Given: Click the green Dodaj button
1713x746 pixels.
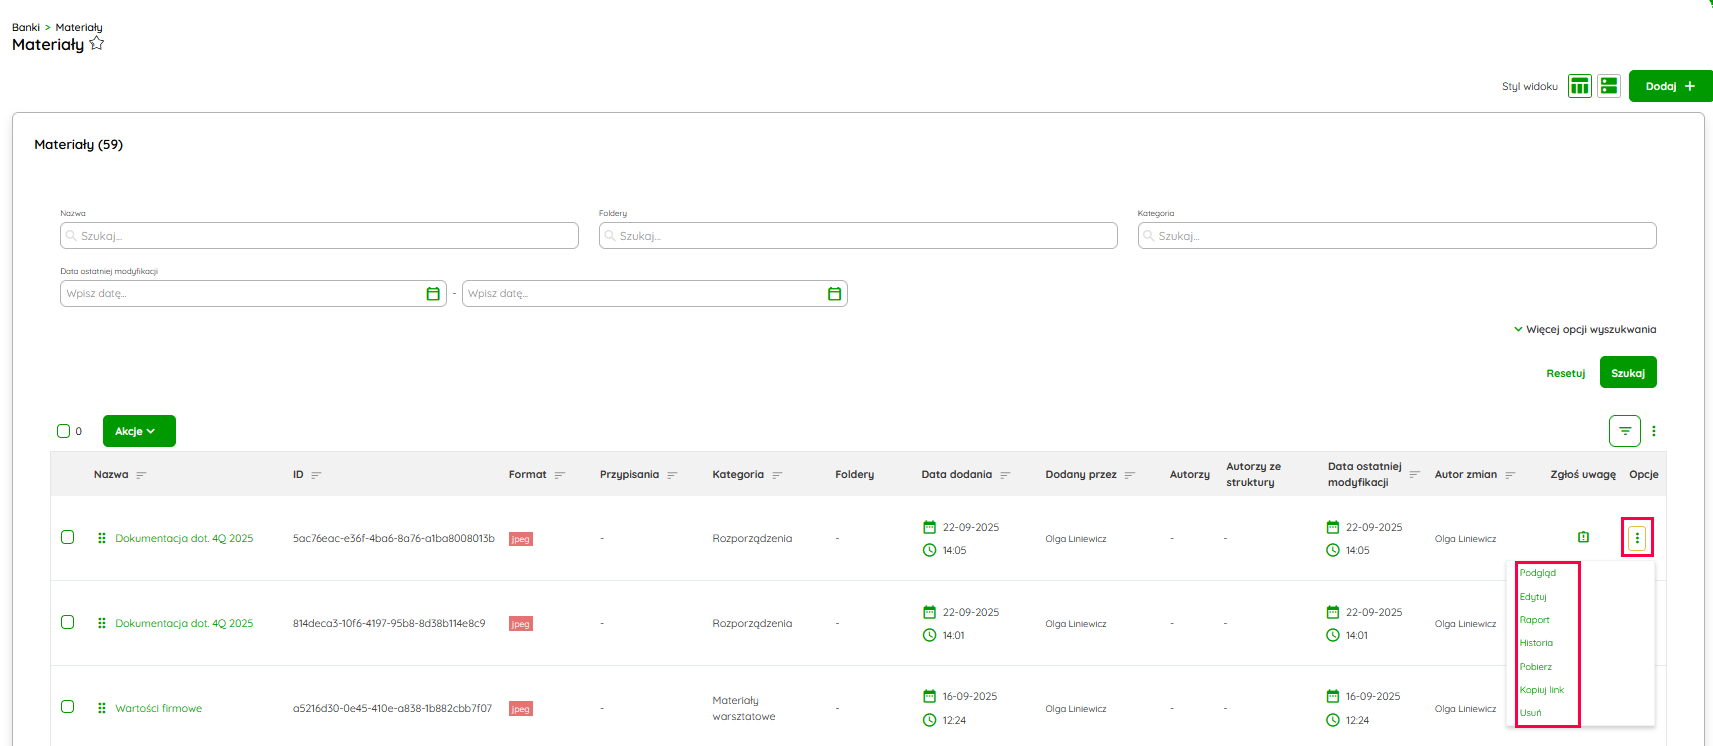Looking at the screenshot, I should (1670, 86).
